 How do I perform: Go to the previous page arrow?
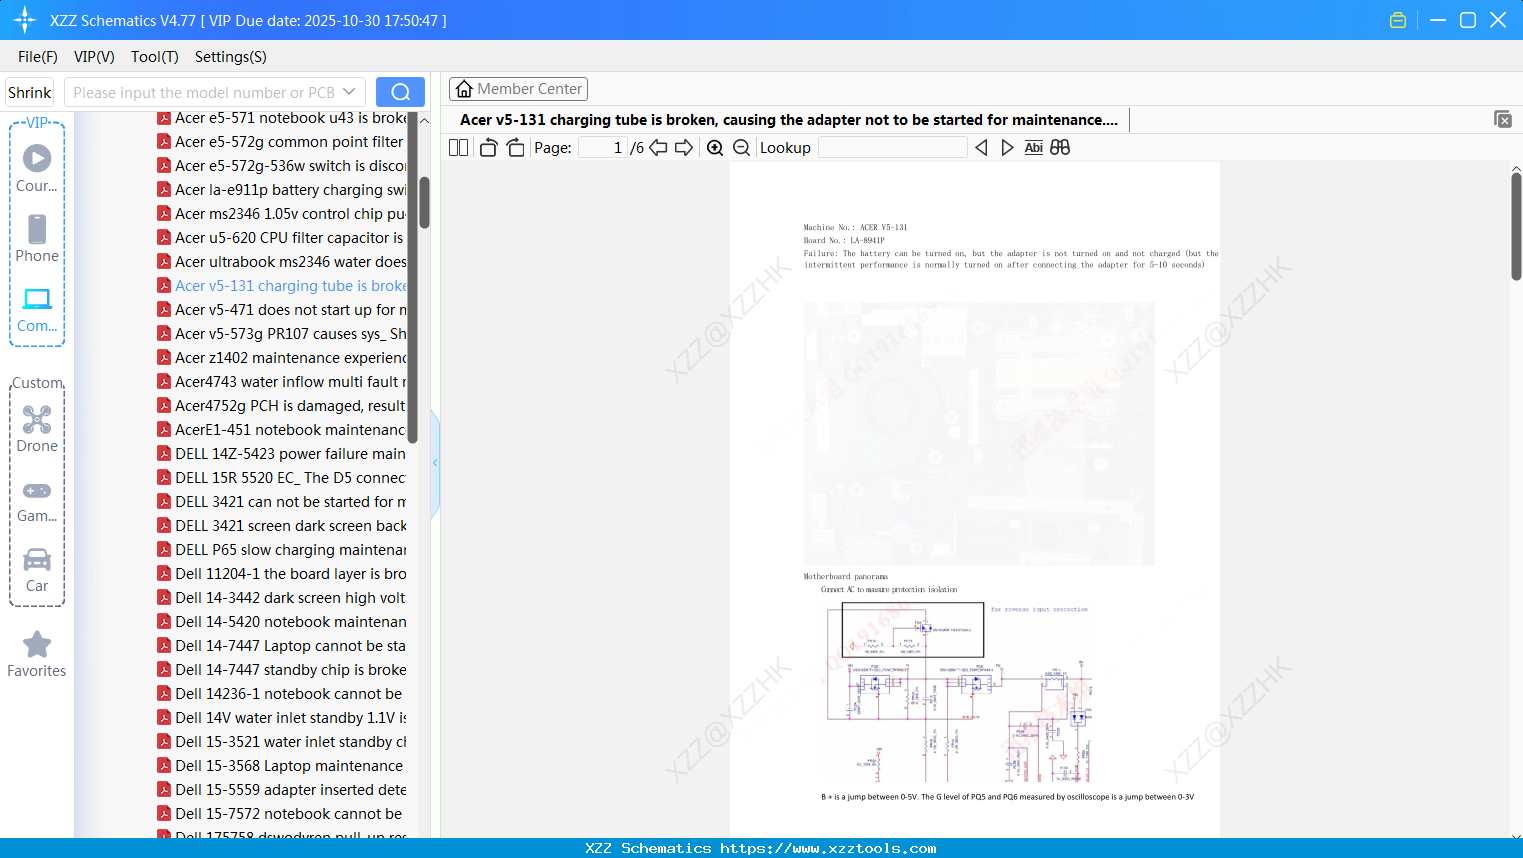[658, 148]
